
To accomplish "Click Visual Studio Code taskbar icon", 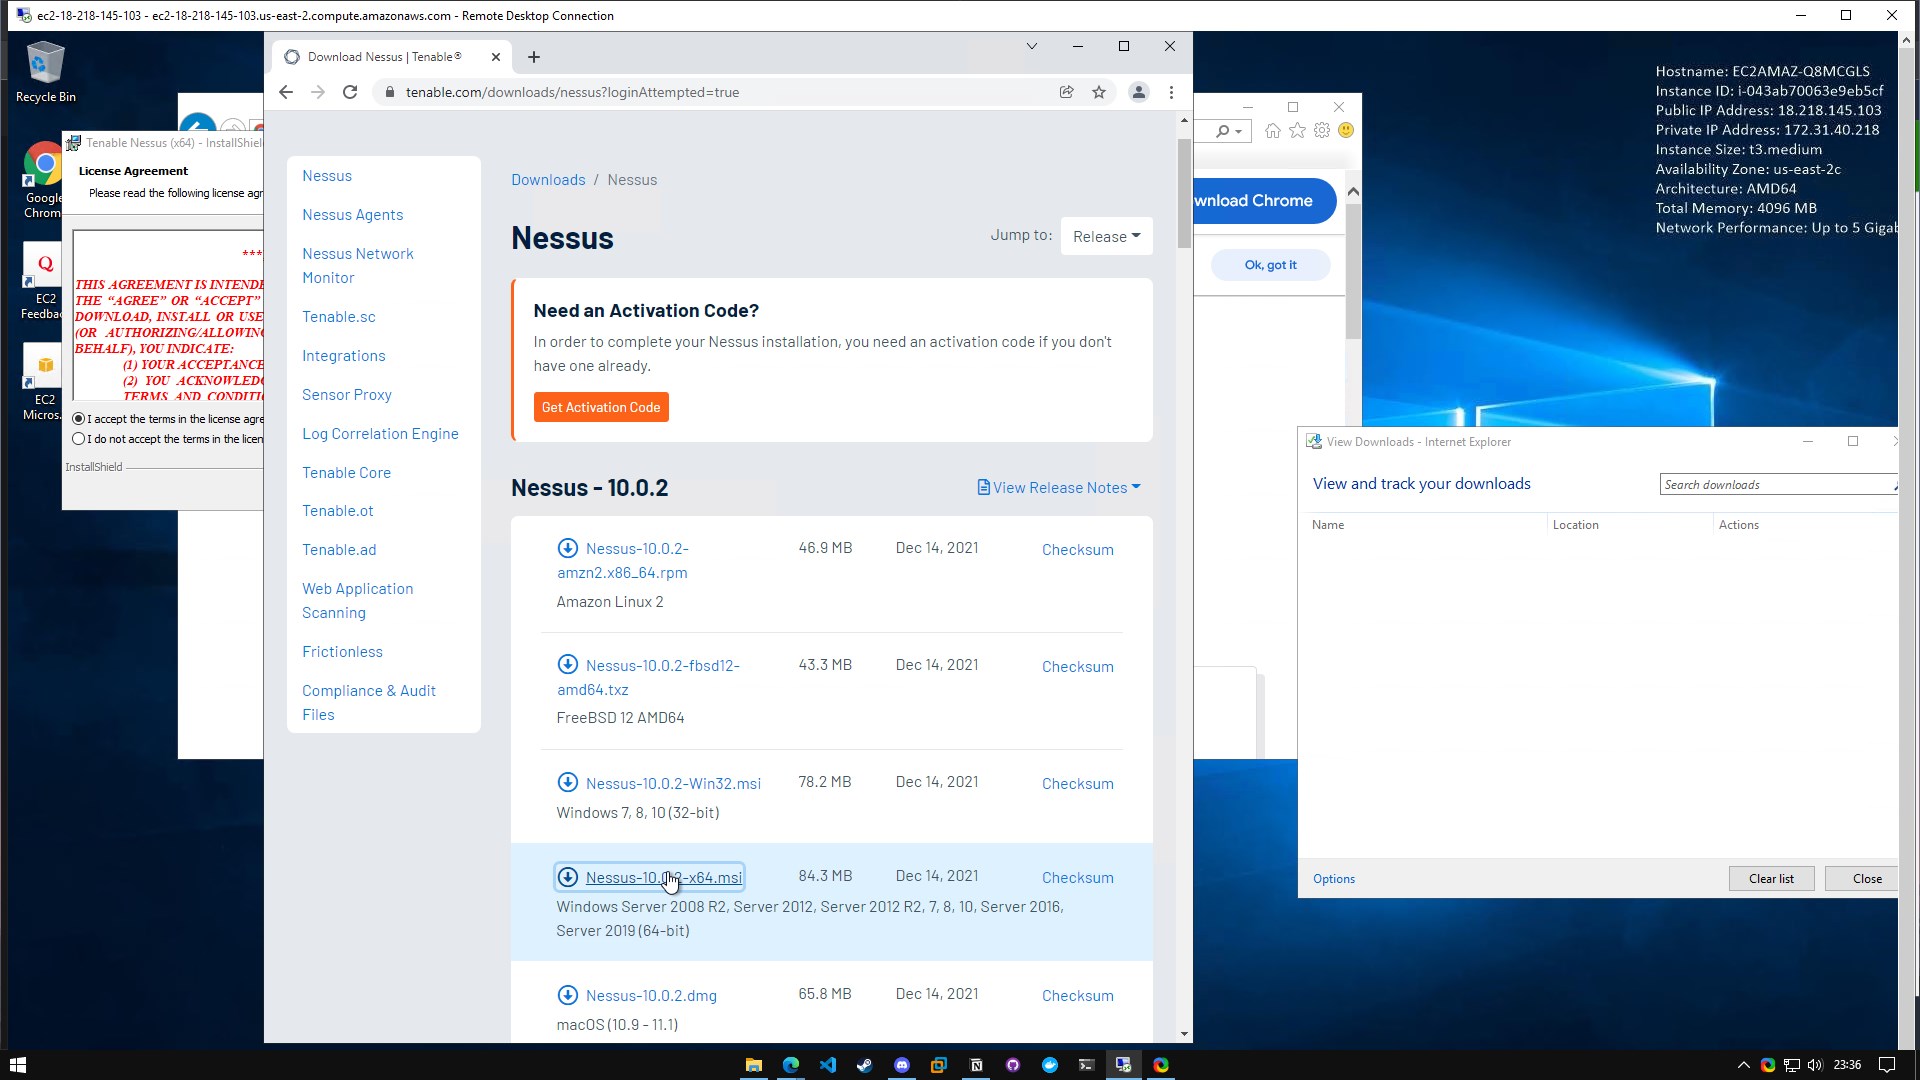I will point(828,1065).
